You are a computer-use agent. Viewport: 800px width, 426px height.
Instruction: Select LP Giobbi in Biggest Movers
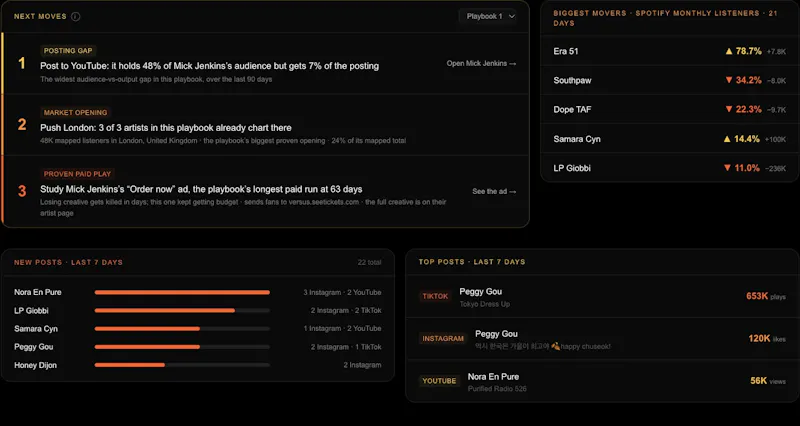(x=572, y=168)
